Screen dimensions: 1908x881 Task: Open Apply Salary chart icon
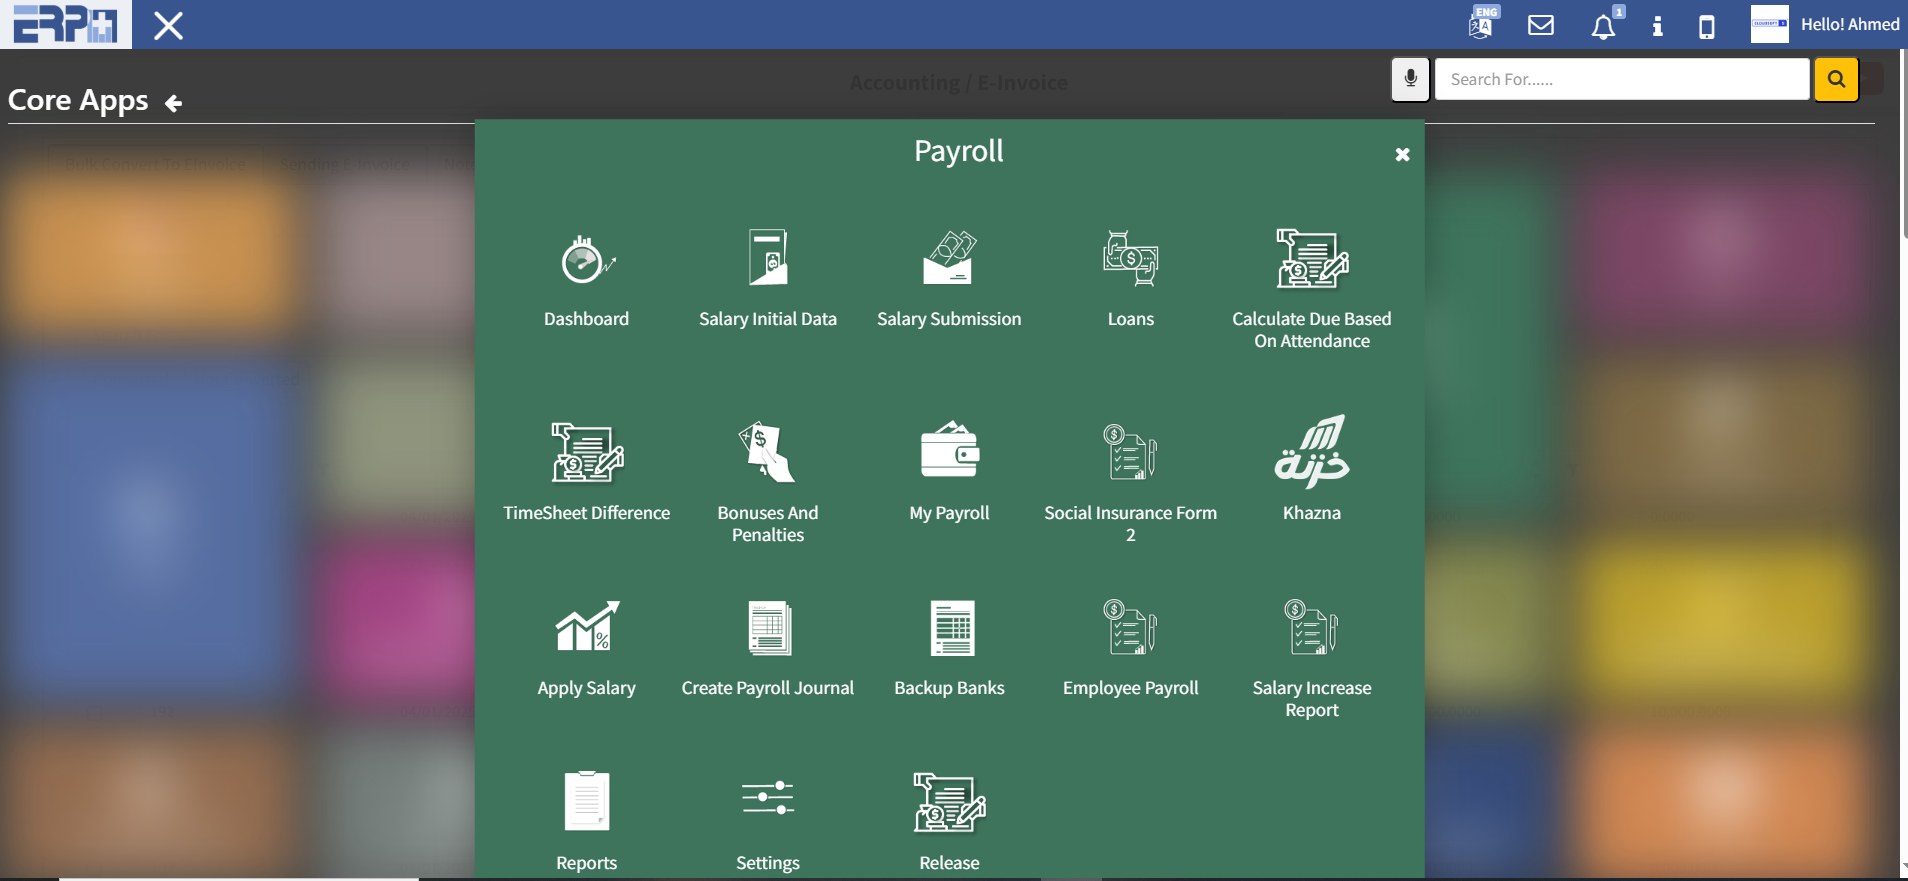(586, 628)
